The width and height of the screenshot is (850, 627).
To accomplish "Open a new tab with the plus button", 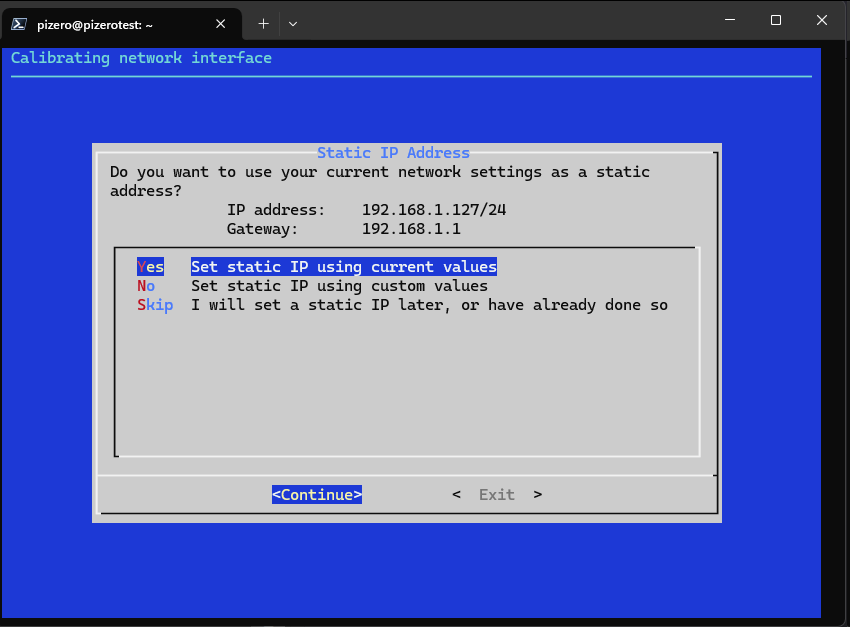I will [264, 22].
